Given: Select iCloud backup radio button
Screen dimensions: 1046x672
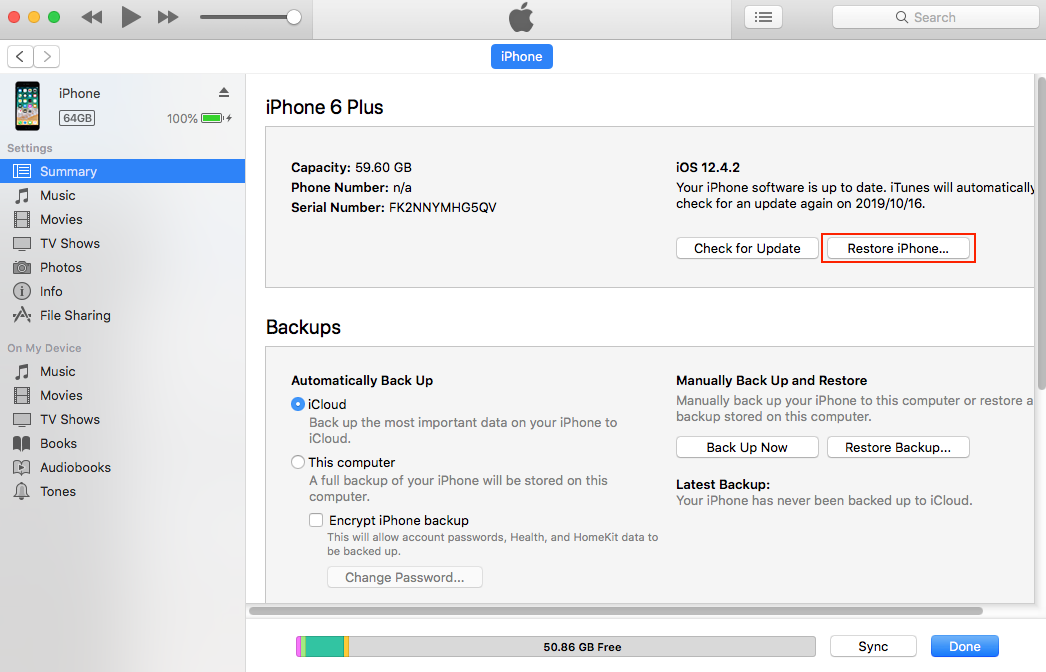Looking at the screenshot, I should [x=298, y=404].
